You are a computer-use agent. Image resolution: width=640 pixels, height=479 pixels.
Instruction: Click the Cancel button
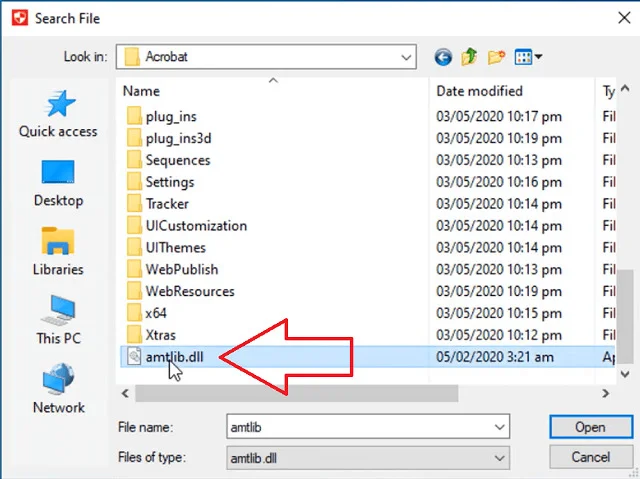(591, 457)
